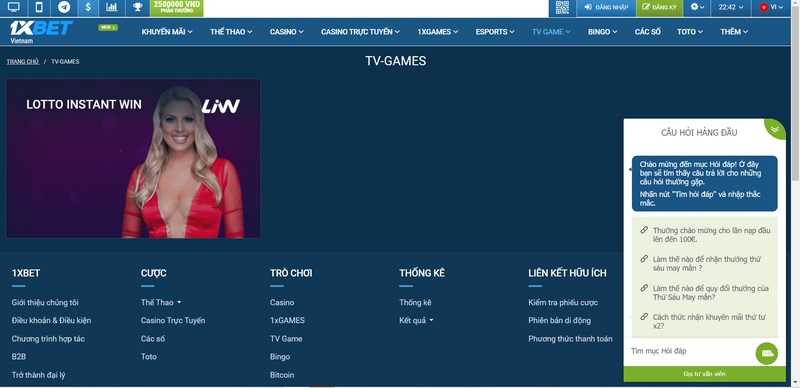
Task: Click the Casino link under Trò chơi
Action: coord(282,302)
